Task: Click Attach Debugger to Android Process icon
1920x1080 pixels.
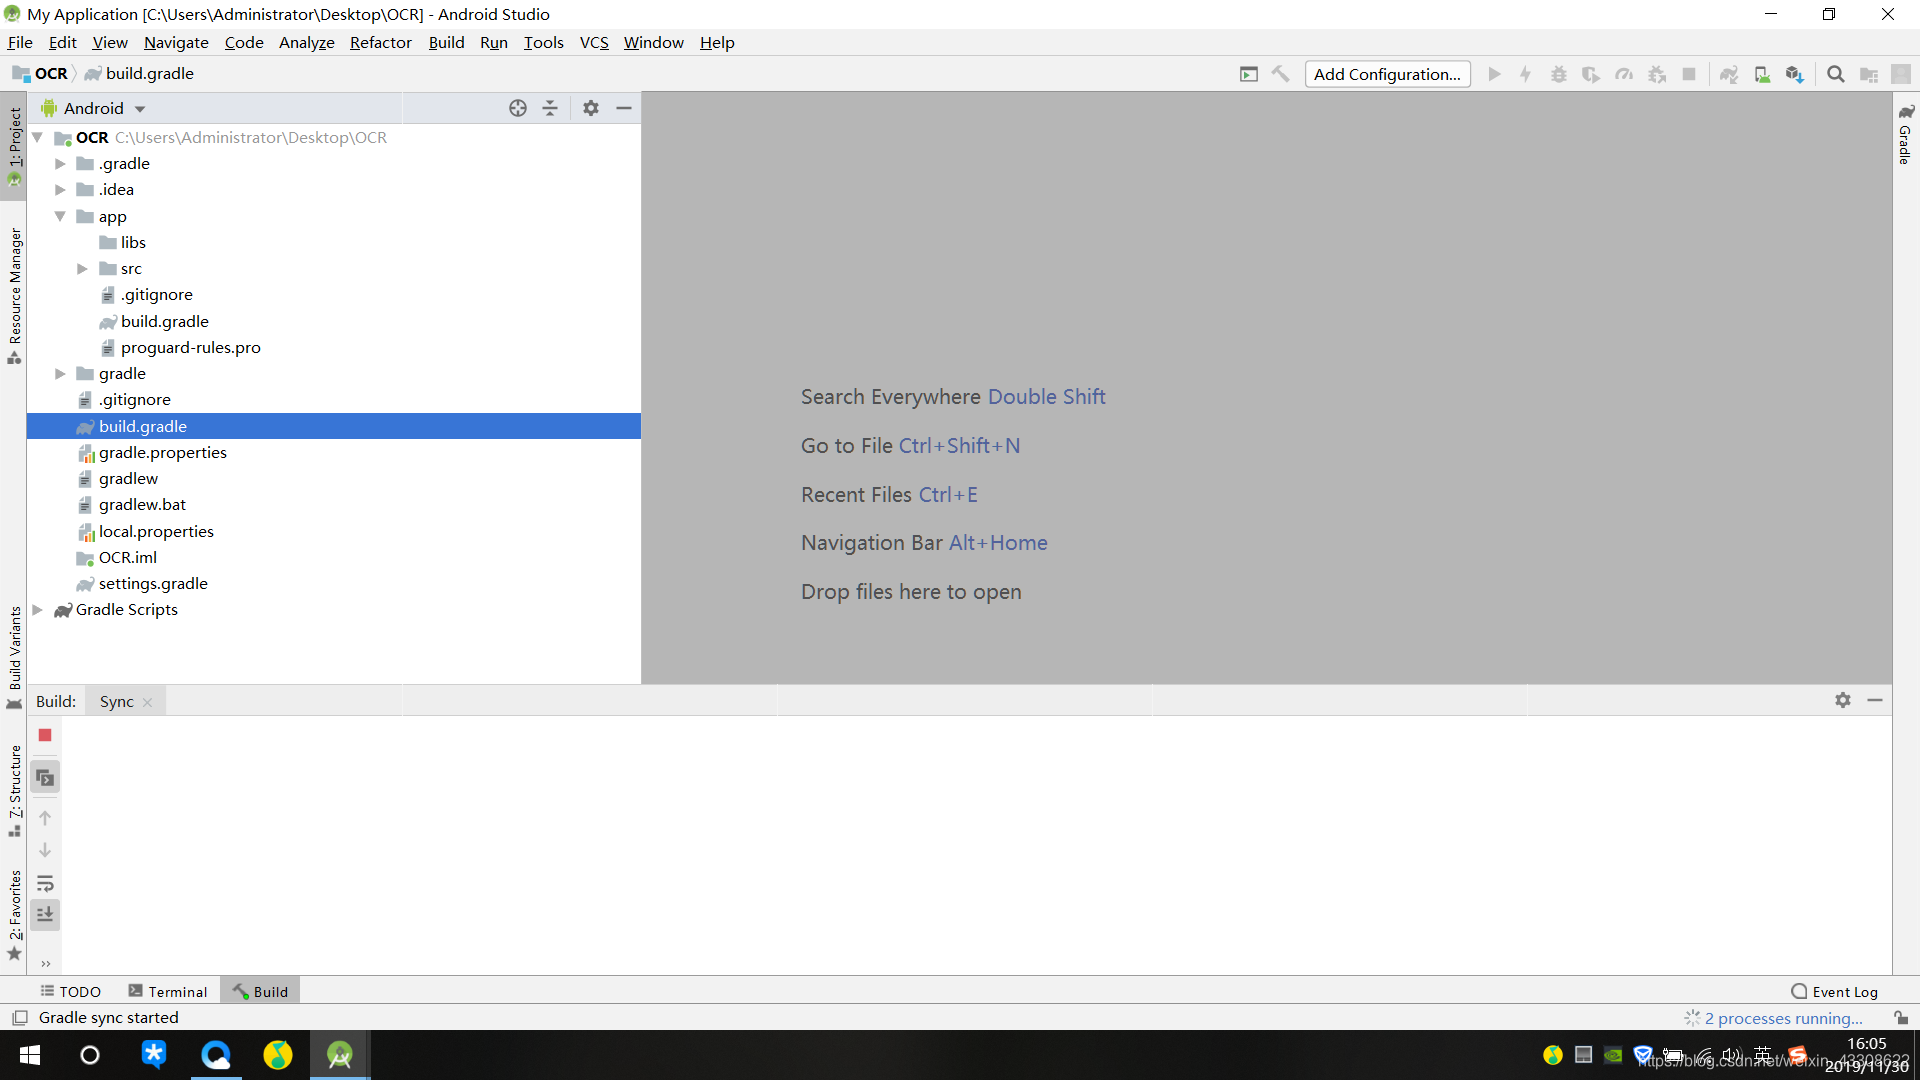Action: [1657, 74]
